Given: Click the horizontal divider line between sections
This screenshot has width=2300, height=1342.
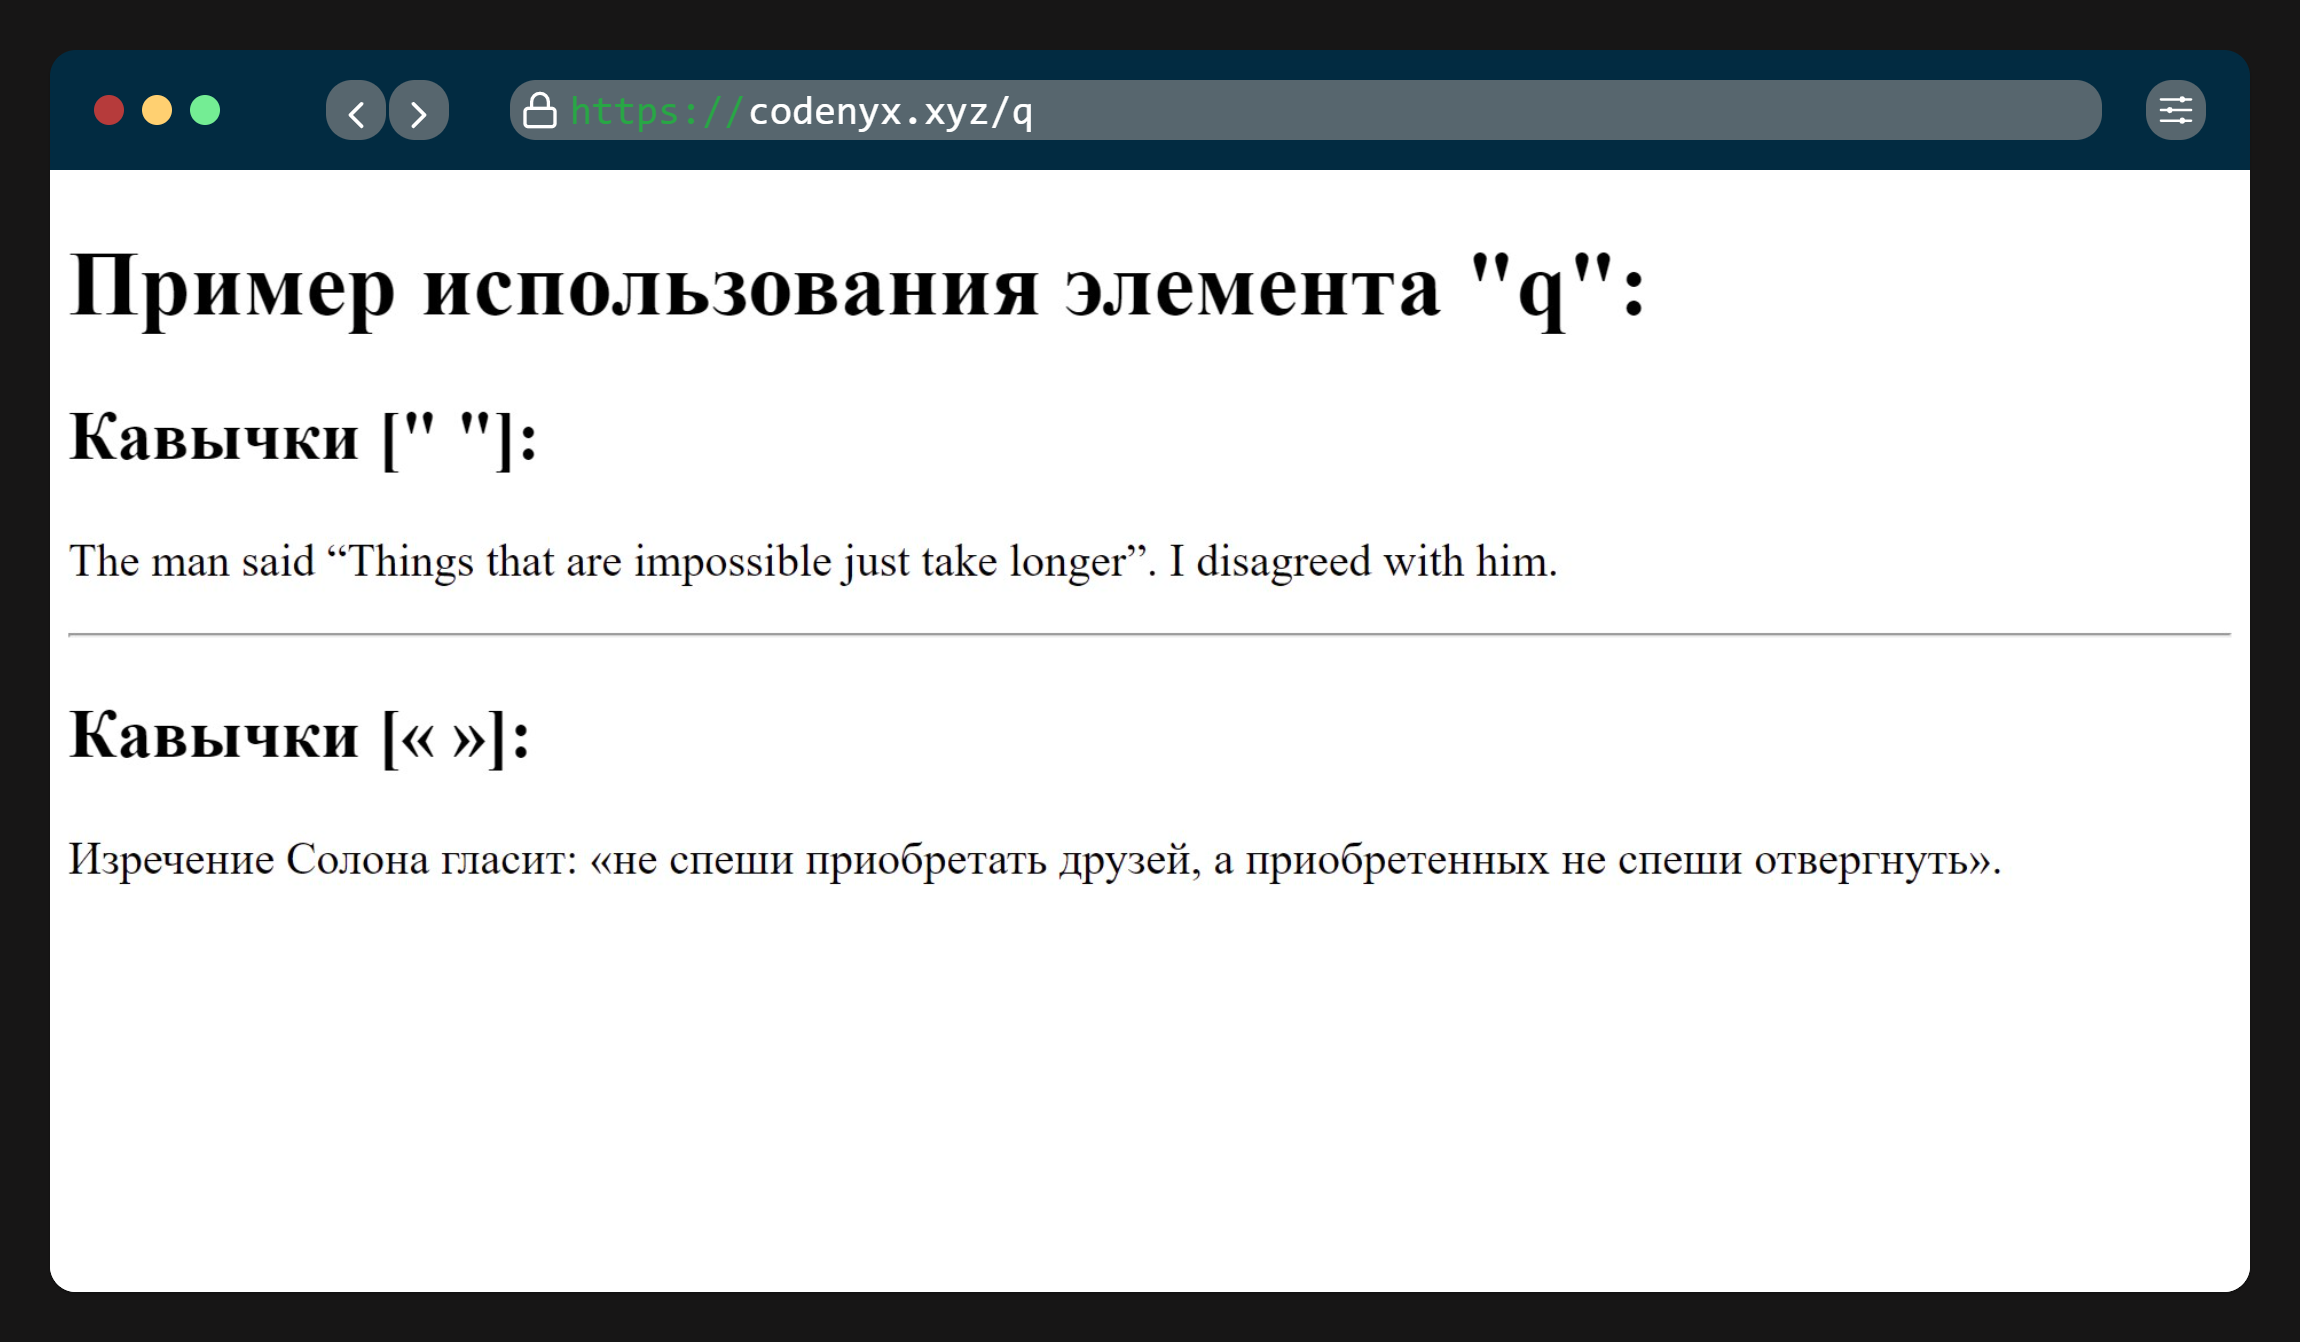Looking at the screenshot, I should pyautogui.click(x=1149, y=634).
